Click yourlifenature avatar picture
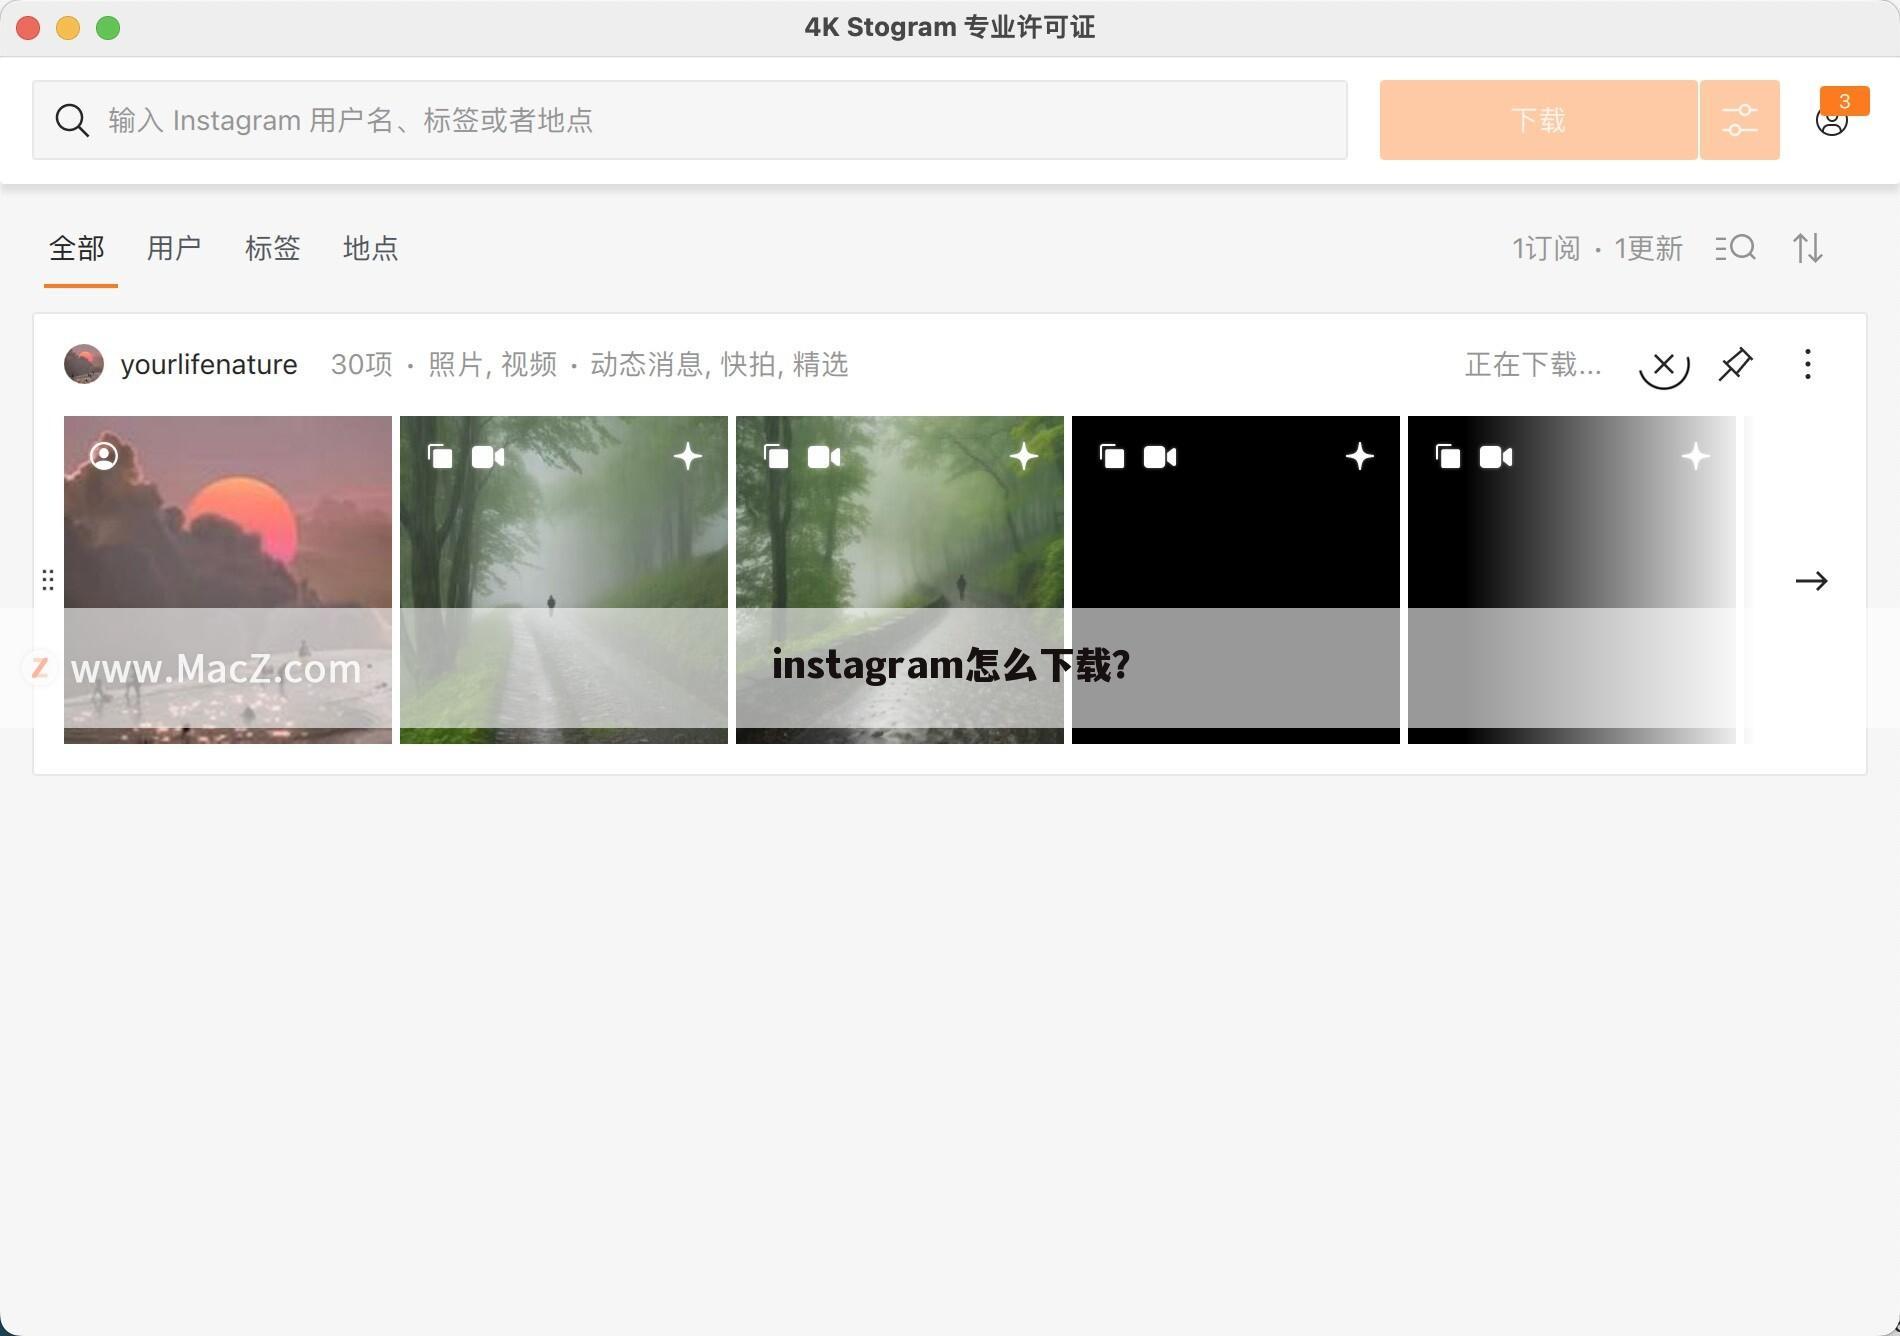This screenshot has height=1336, width=1900. tap(84, 364)
